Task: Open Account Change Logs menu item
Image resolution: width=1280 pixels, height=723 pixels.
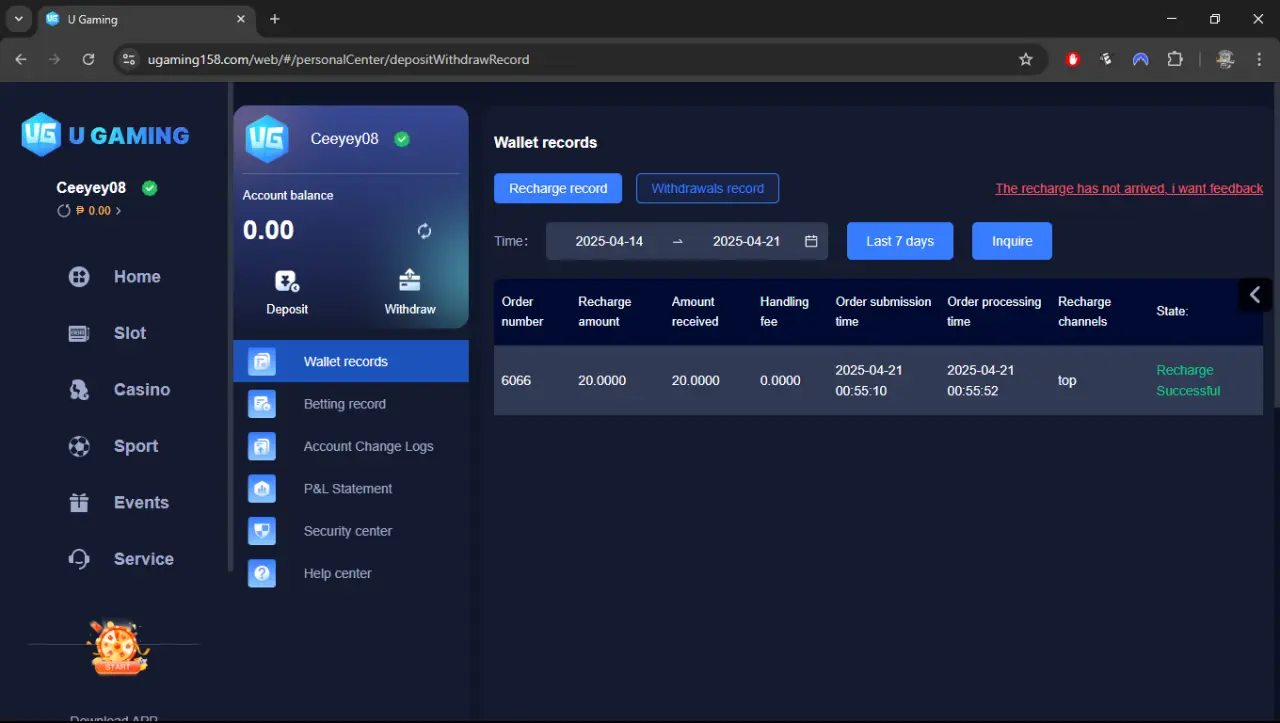Action: pos(351,446)
